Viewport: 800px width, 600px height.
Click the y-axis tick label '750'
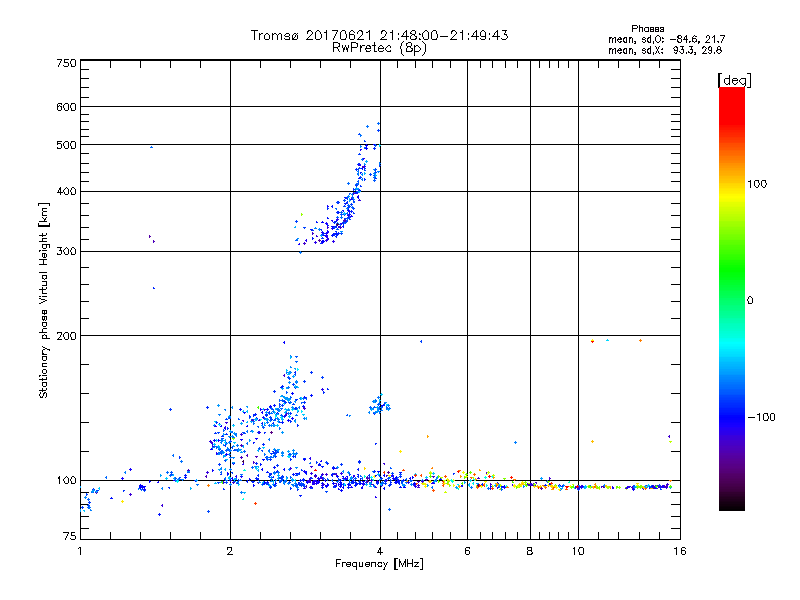tap(66, 63)
